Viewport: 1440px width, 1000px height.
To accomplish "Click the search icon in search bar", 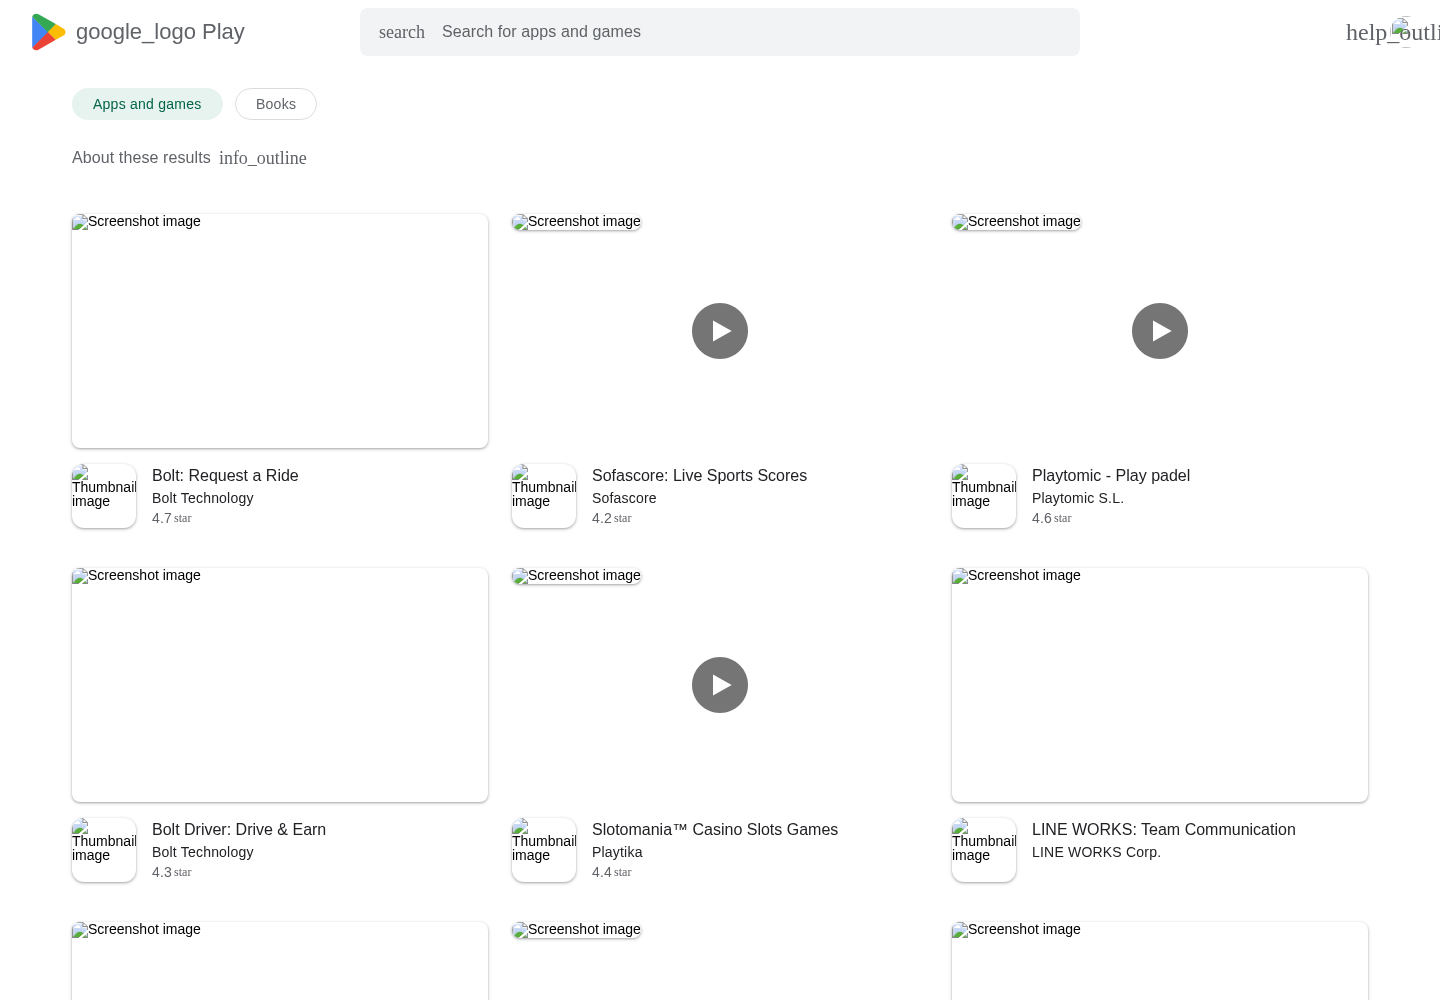I will click(x=402, y=32).
